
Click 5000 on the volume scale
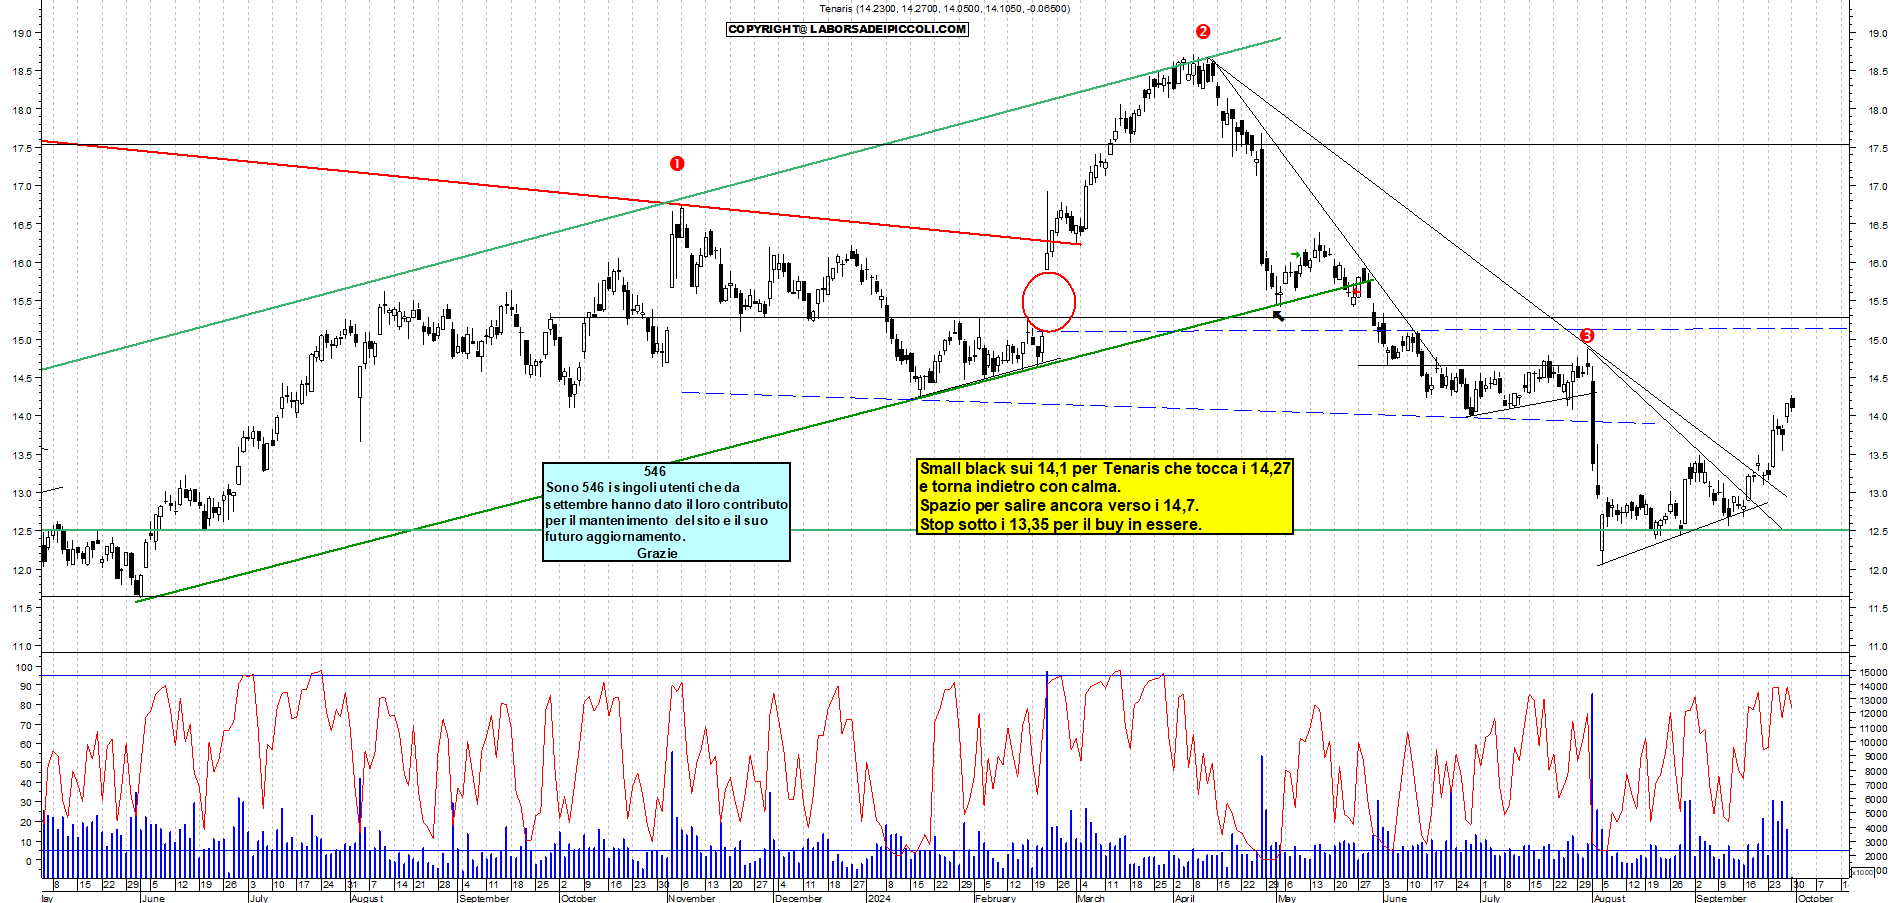point(1874,814)
